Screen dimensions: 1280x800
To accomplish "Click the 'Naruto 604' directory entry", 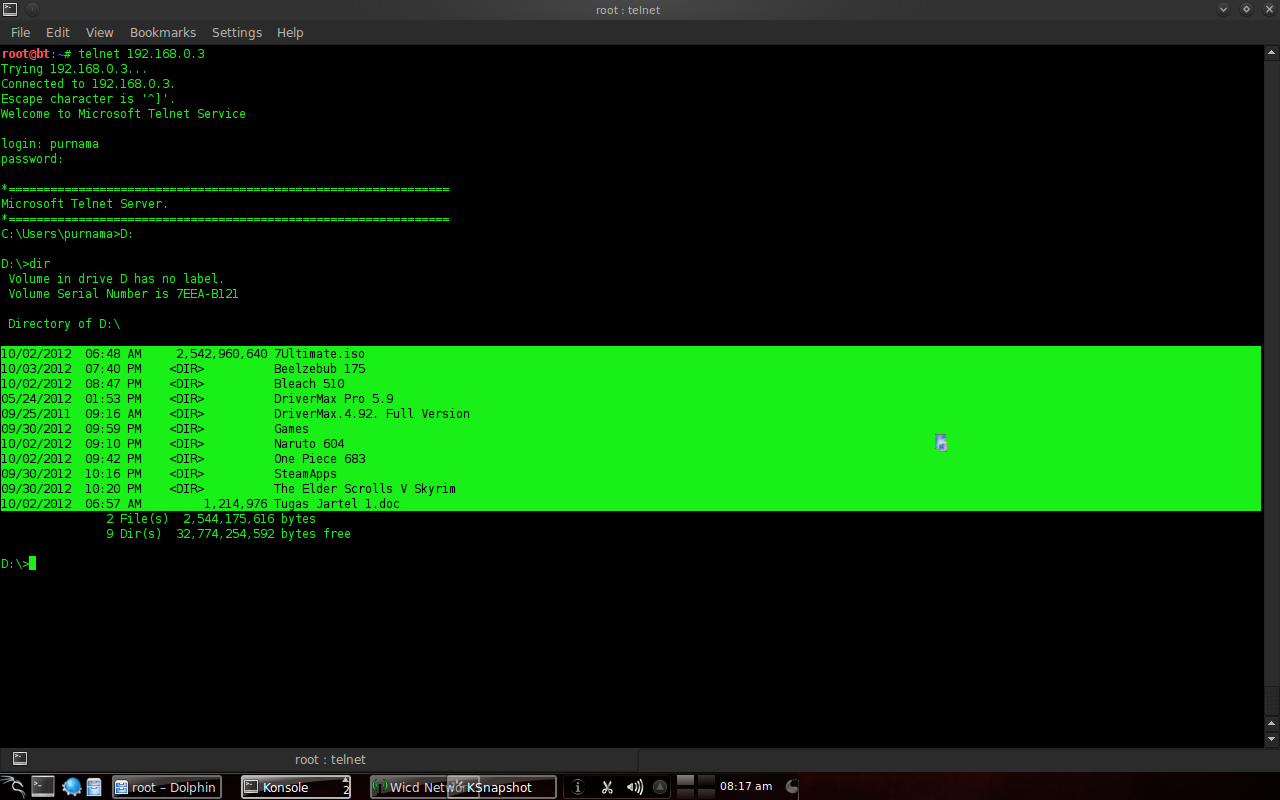I will click(x=309, y=444).
